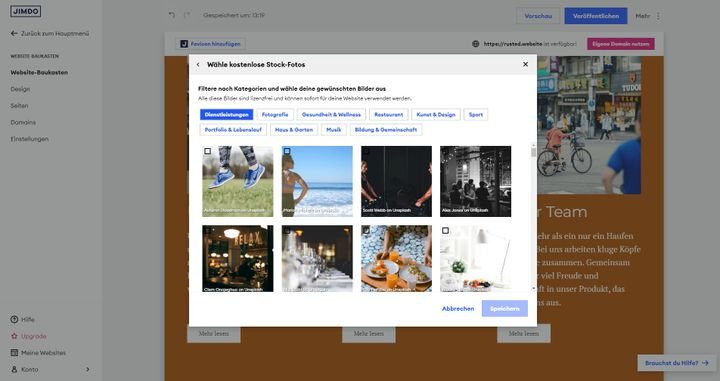Image resolution: width=720 pixels, height=381 pixels.
Task: Click Eigene Domain nutzen button
Action: pos(621,44)
